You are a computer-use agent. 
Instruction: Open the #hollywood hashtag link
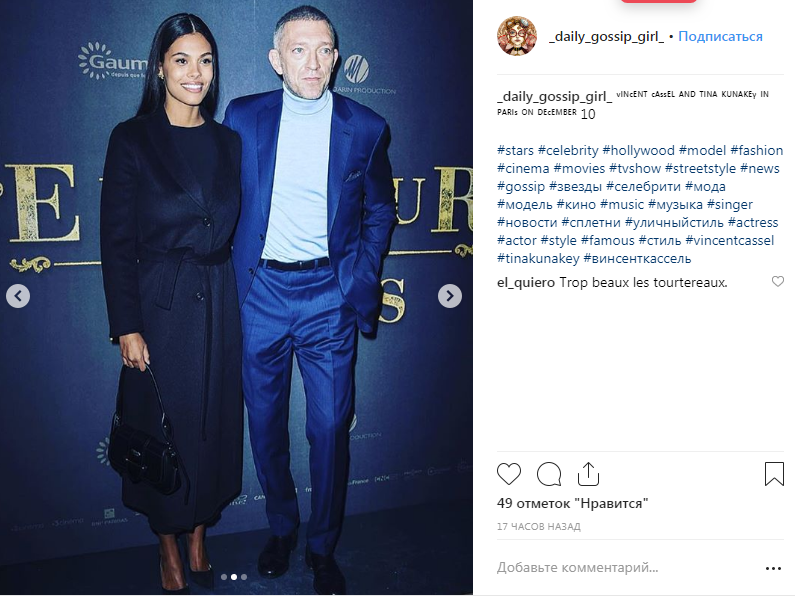point(638,151)
